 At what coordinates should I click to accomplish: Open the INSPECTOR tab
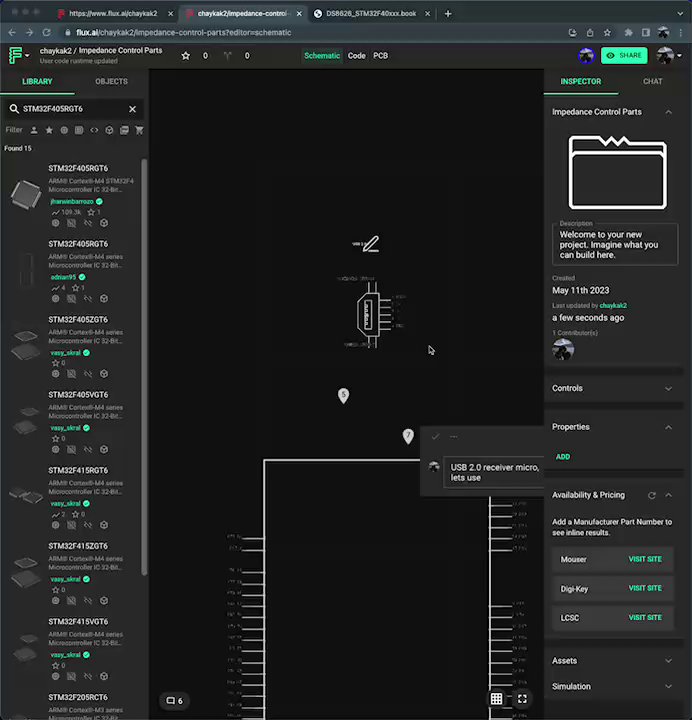pos(580,81)
